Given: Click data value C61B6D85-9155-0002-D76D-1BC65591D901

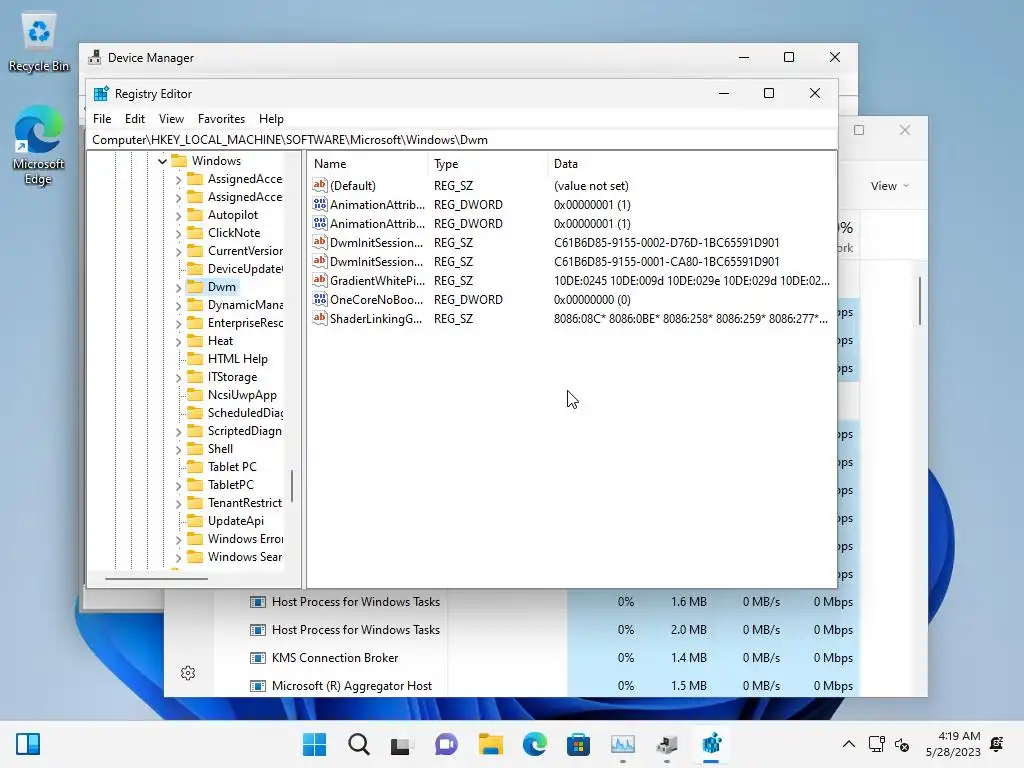Looking at the screenshot, I should 666,243.
